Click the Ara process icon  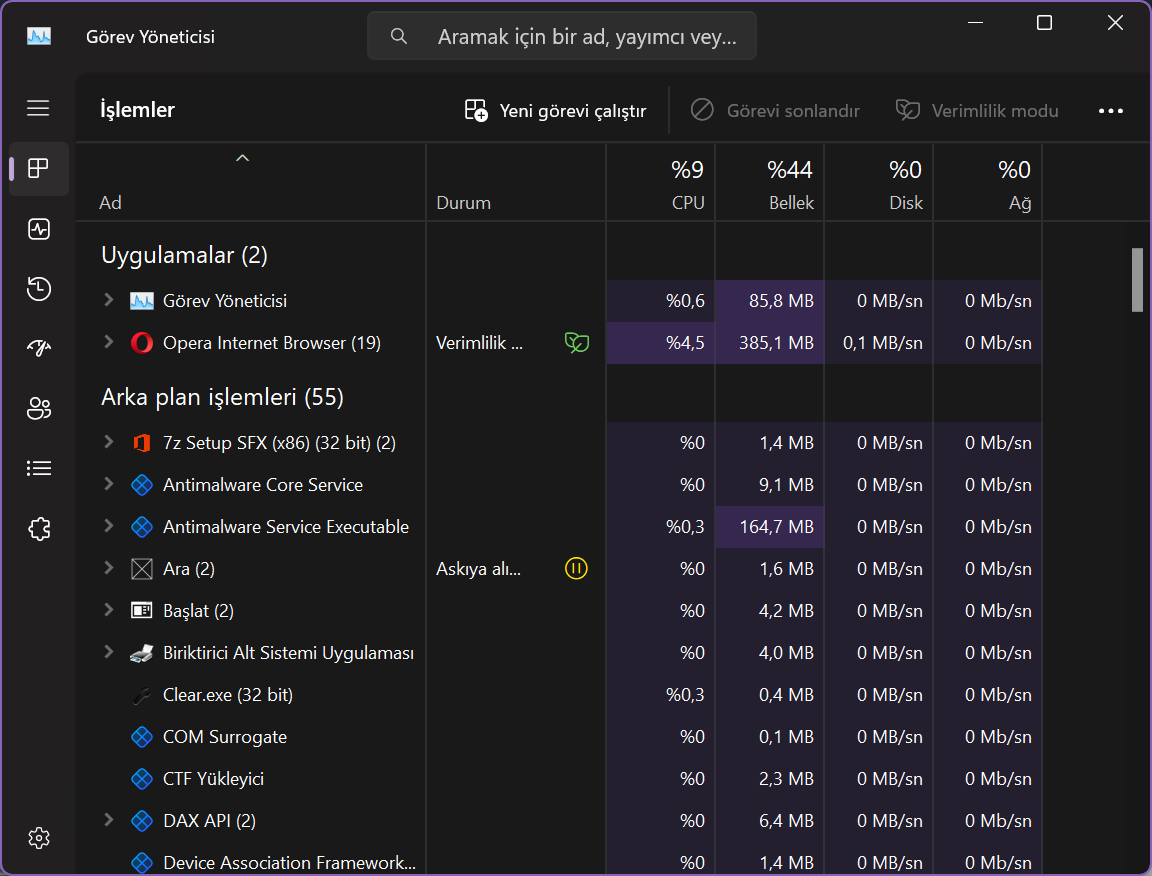coord(142,568)
